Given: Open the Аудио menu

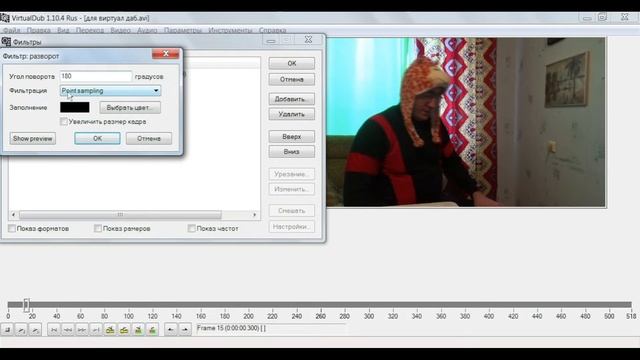Looking at the screenshot, I should 147,30.
